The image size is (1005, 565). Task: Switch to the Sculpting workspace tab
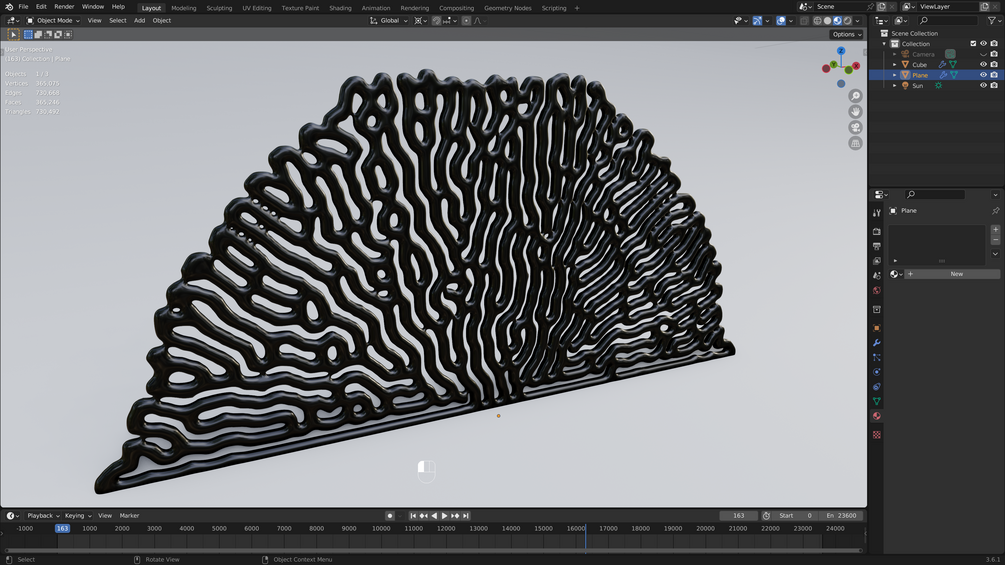point(219,8)
